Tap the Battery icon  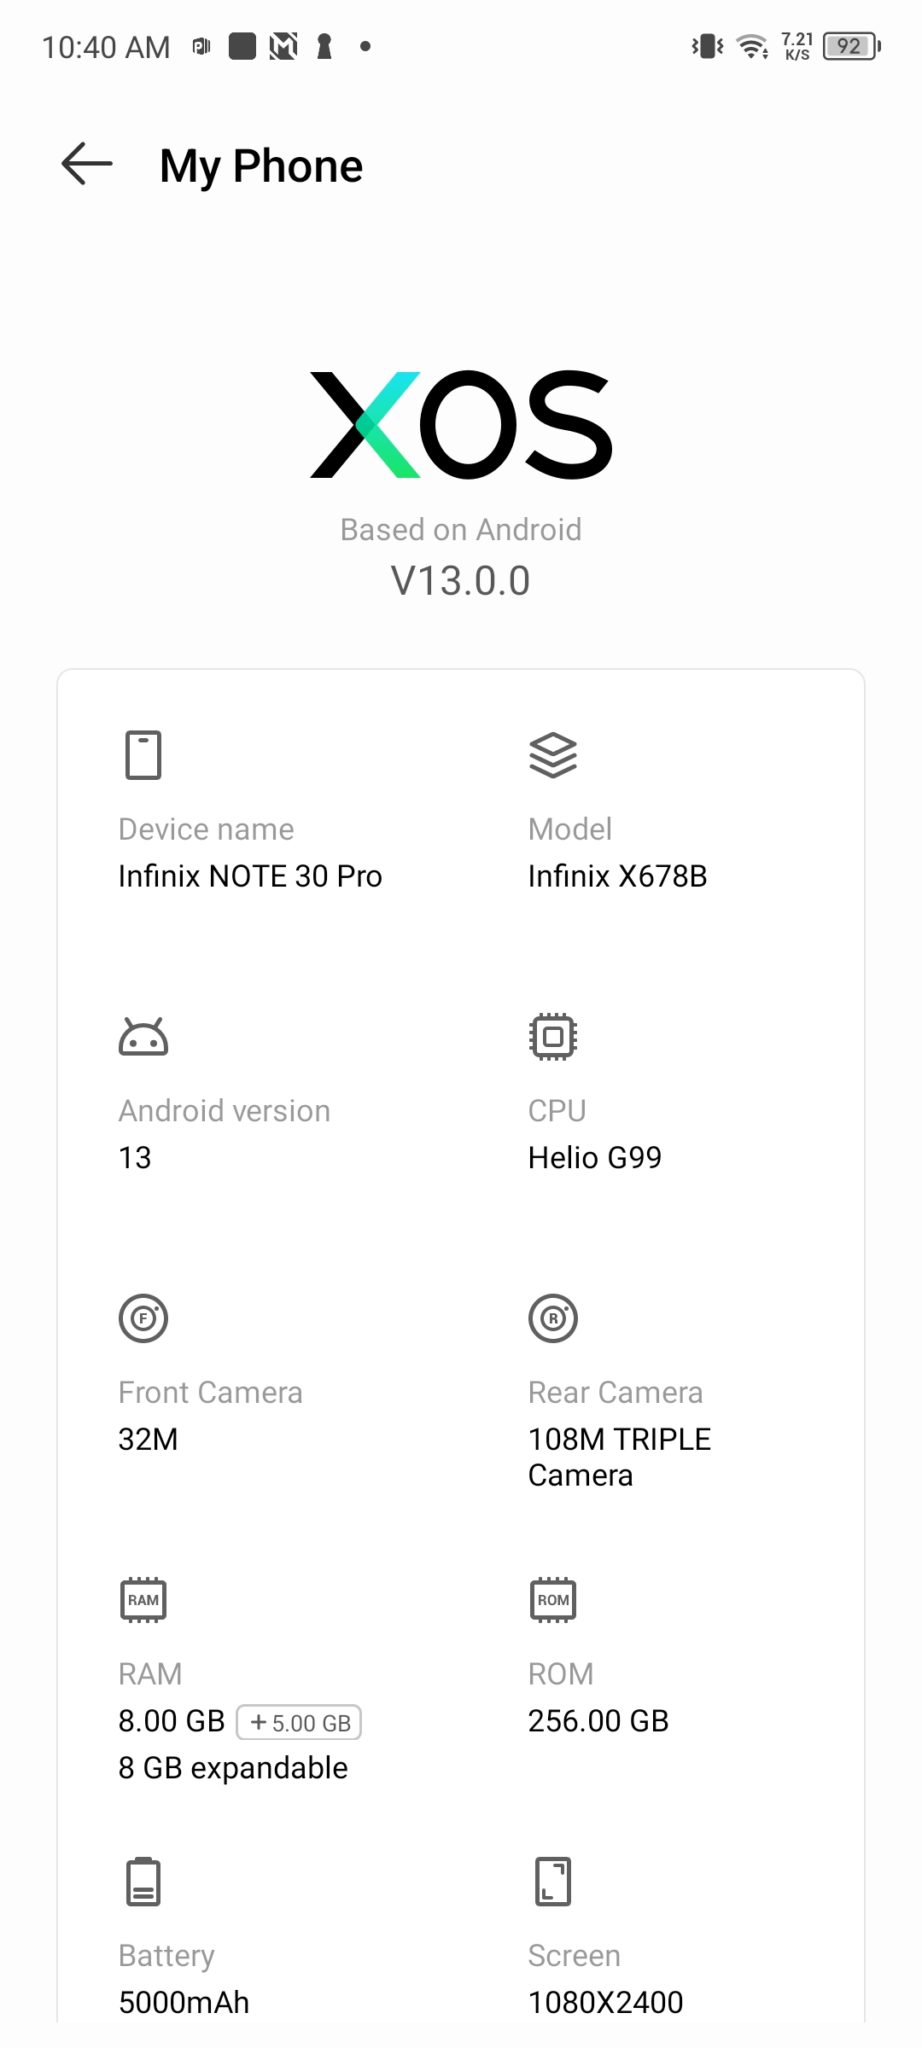(143, 1881)
